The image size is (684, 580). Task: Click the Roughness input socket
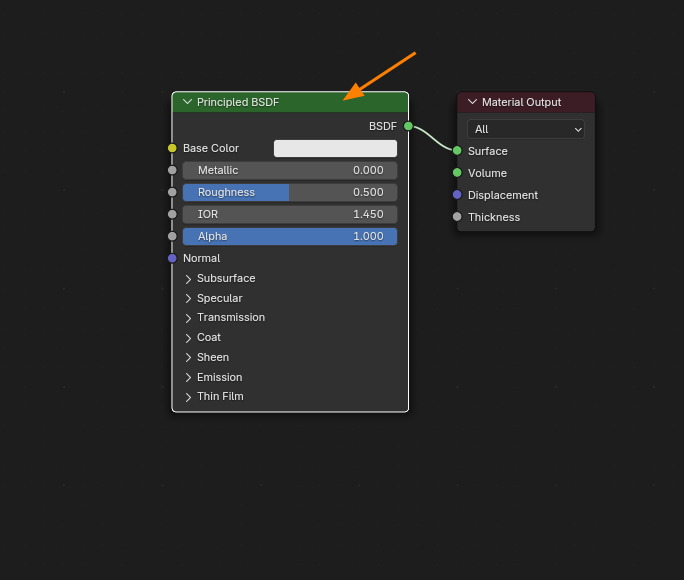pos(172,192)
